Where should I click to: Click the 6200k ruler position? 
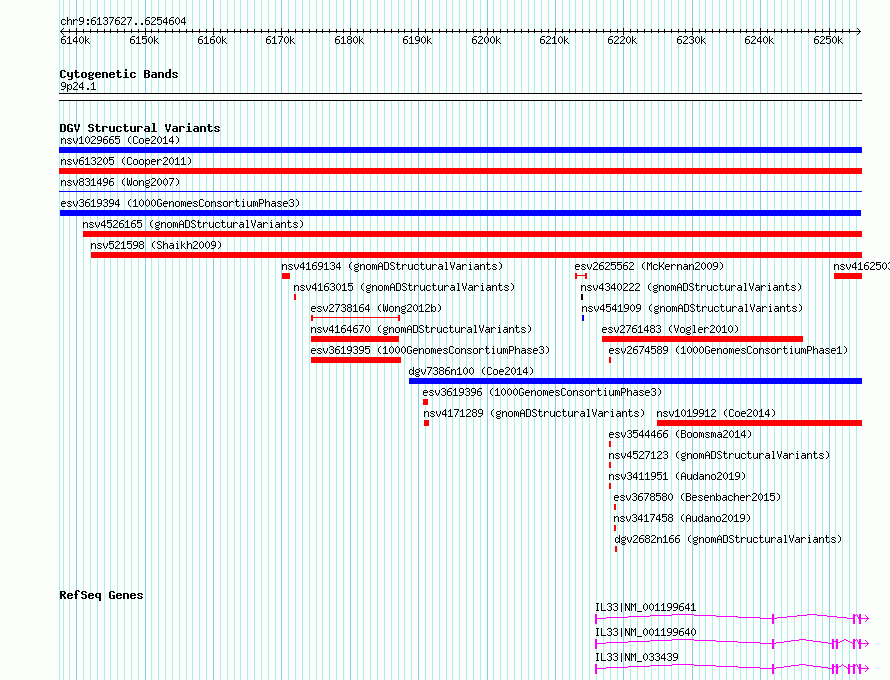pos(486,40)
